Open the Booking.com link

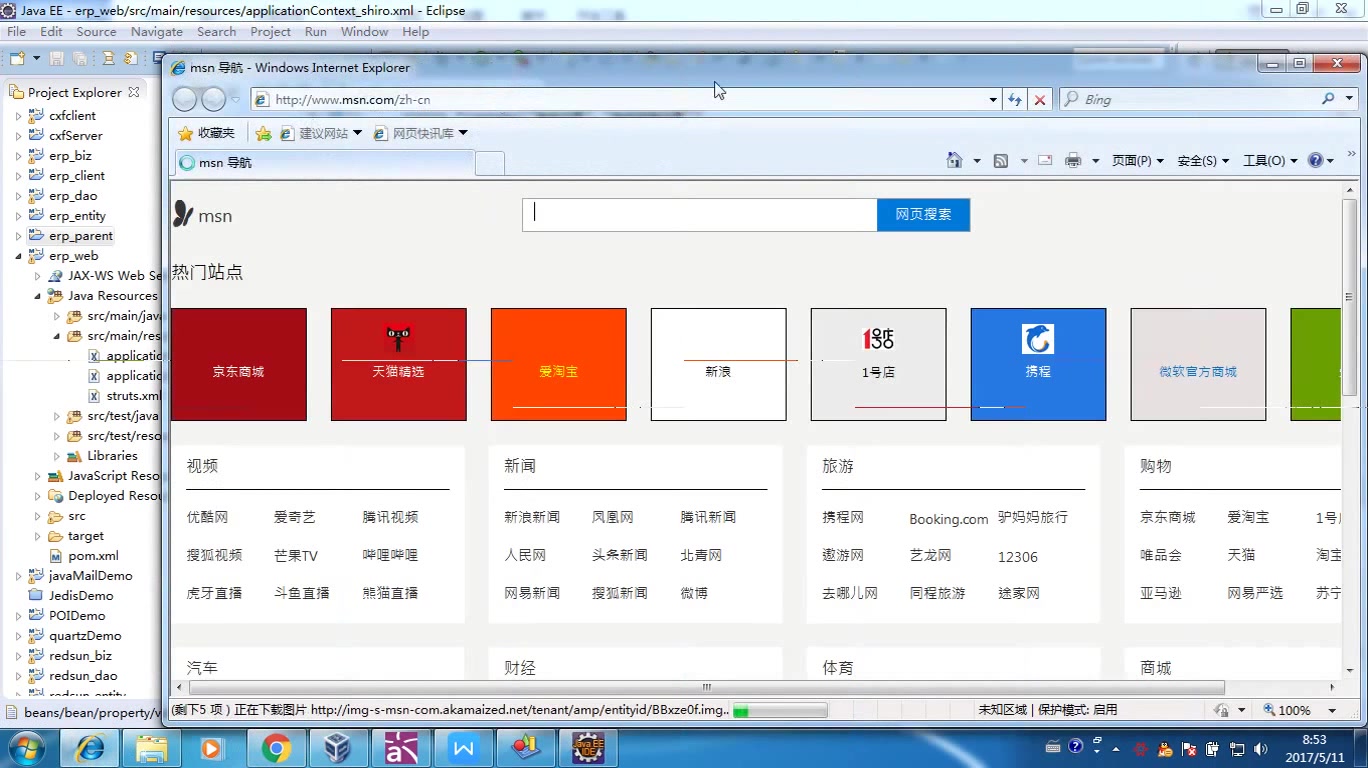point(949,519)
